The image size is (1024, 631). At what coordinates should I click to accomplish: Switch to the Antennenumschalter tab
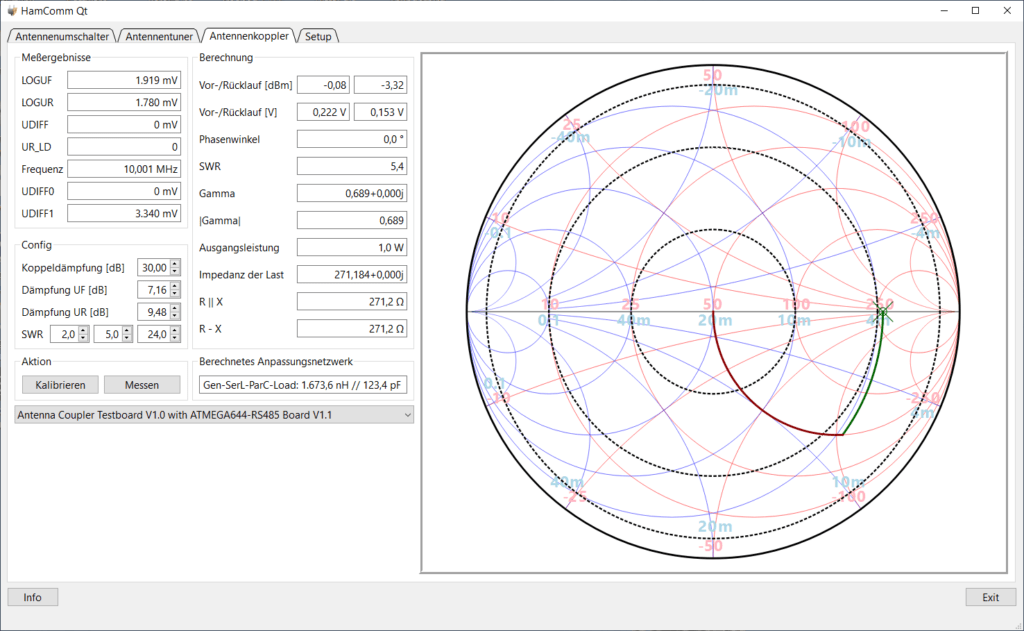pyautogui.click(x=62, y=37)
